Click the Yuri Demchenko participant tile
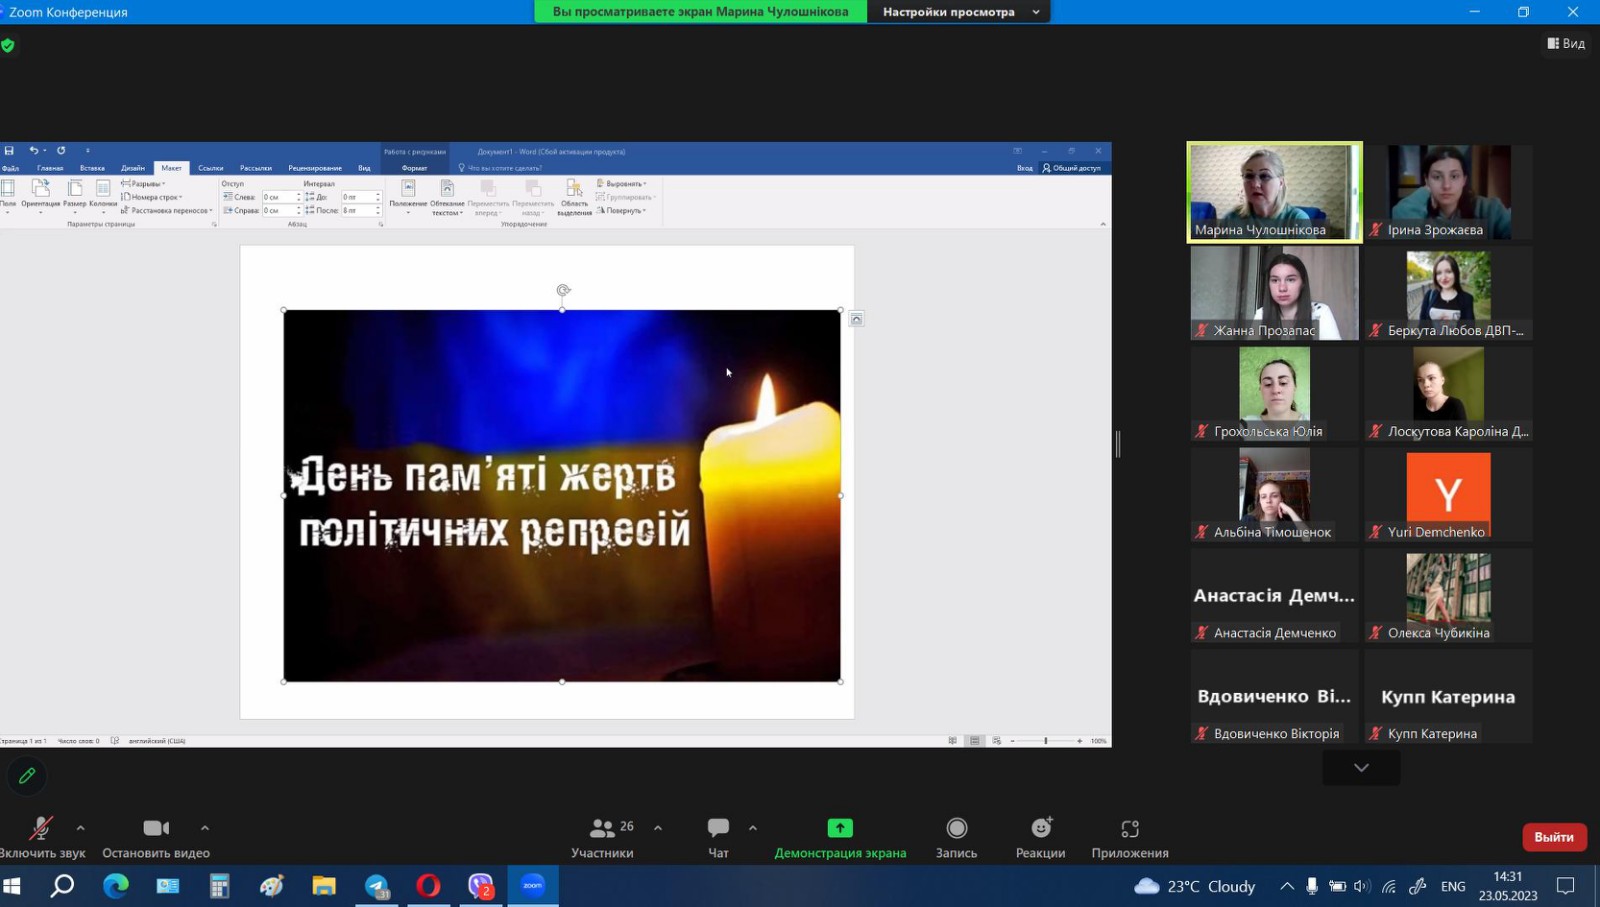1600x907 pixels. [1448, 494]
